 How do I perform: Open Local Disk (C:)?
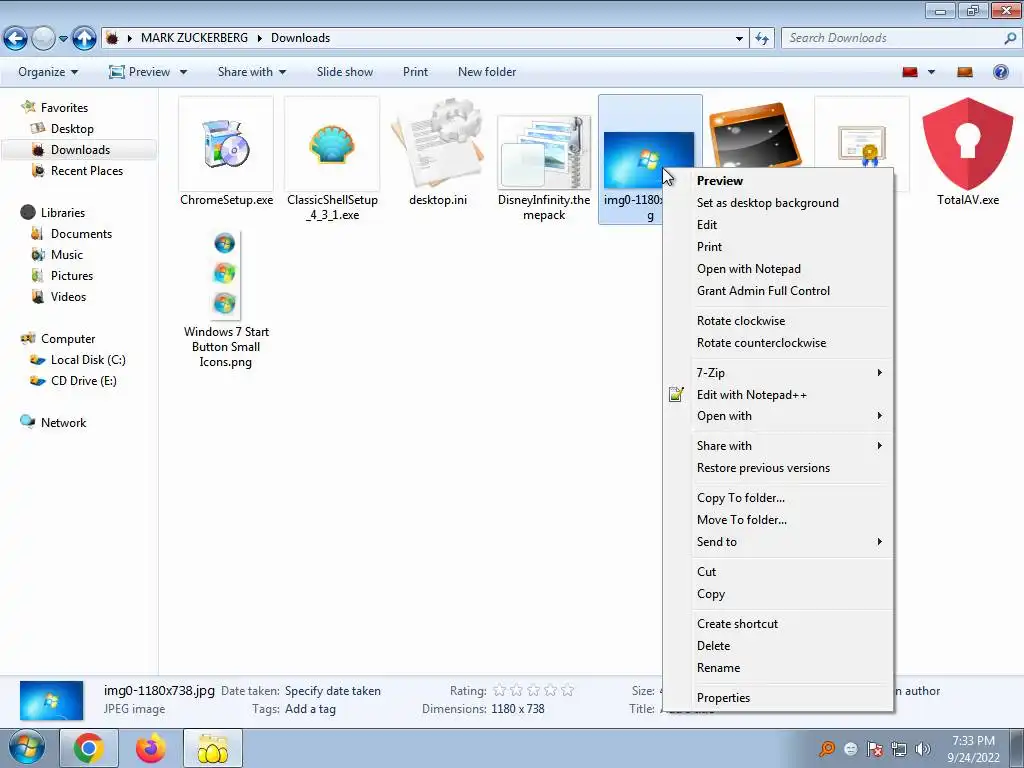click(88, 360)
